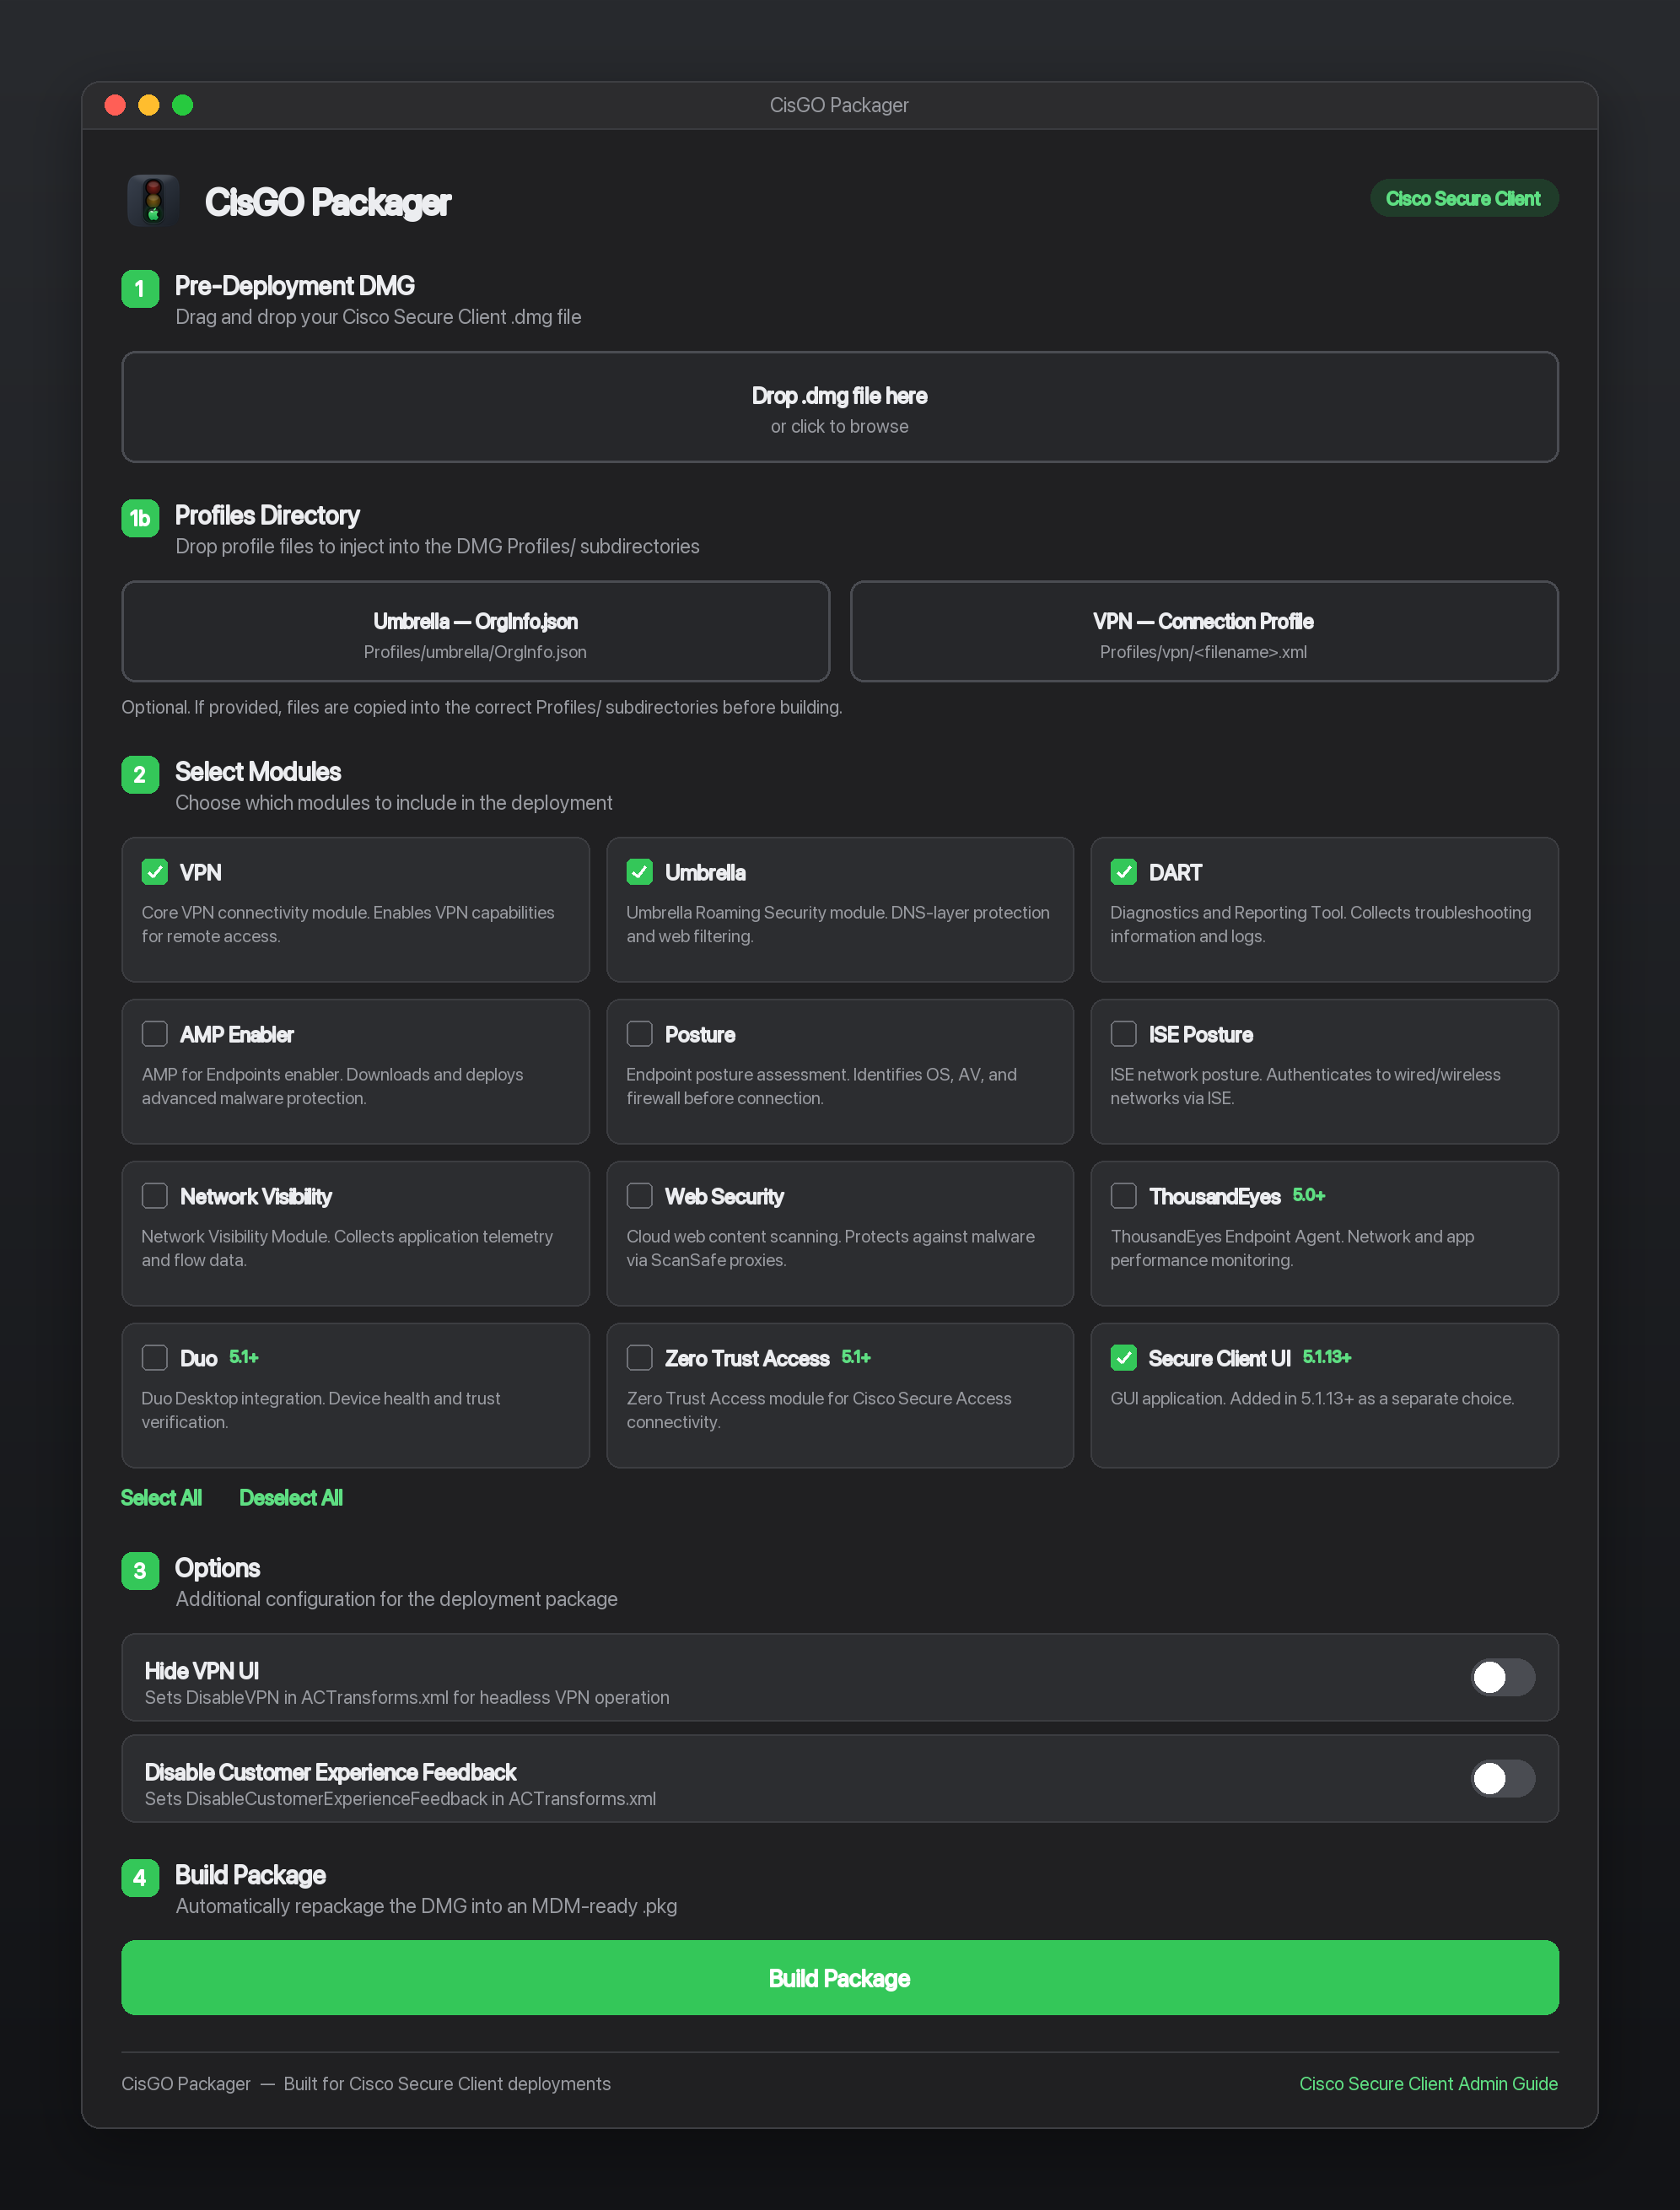Click the ThousandEyes 5.0+ version tag
1680x2210 pixels.
click(x=1308, y=1195)
